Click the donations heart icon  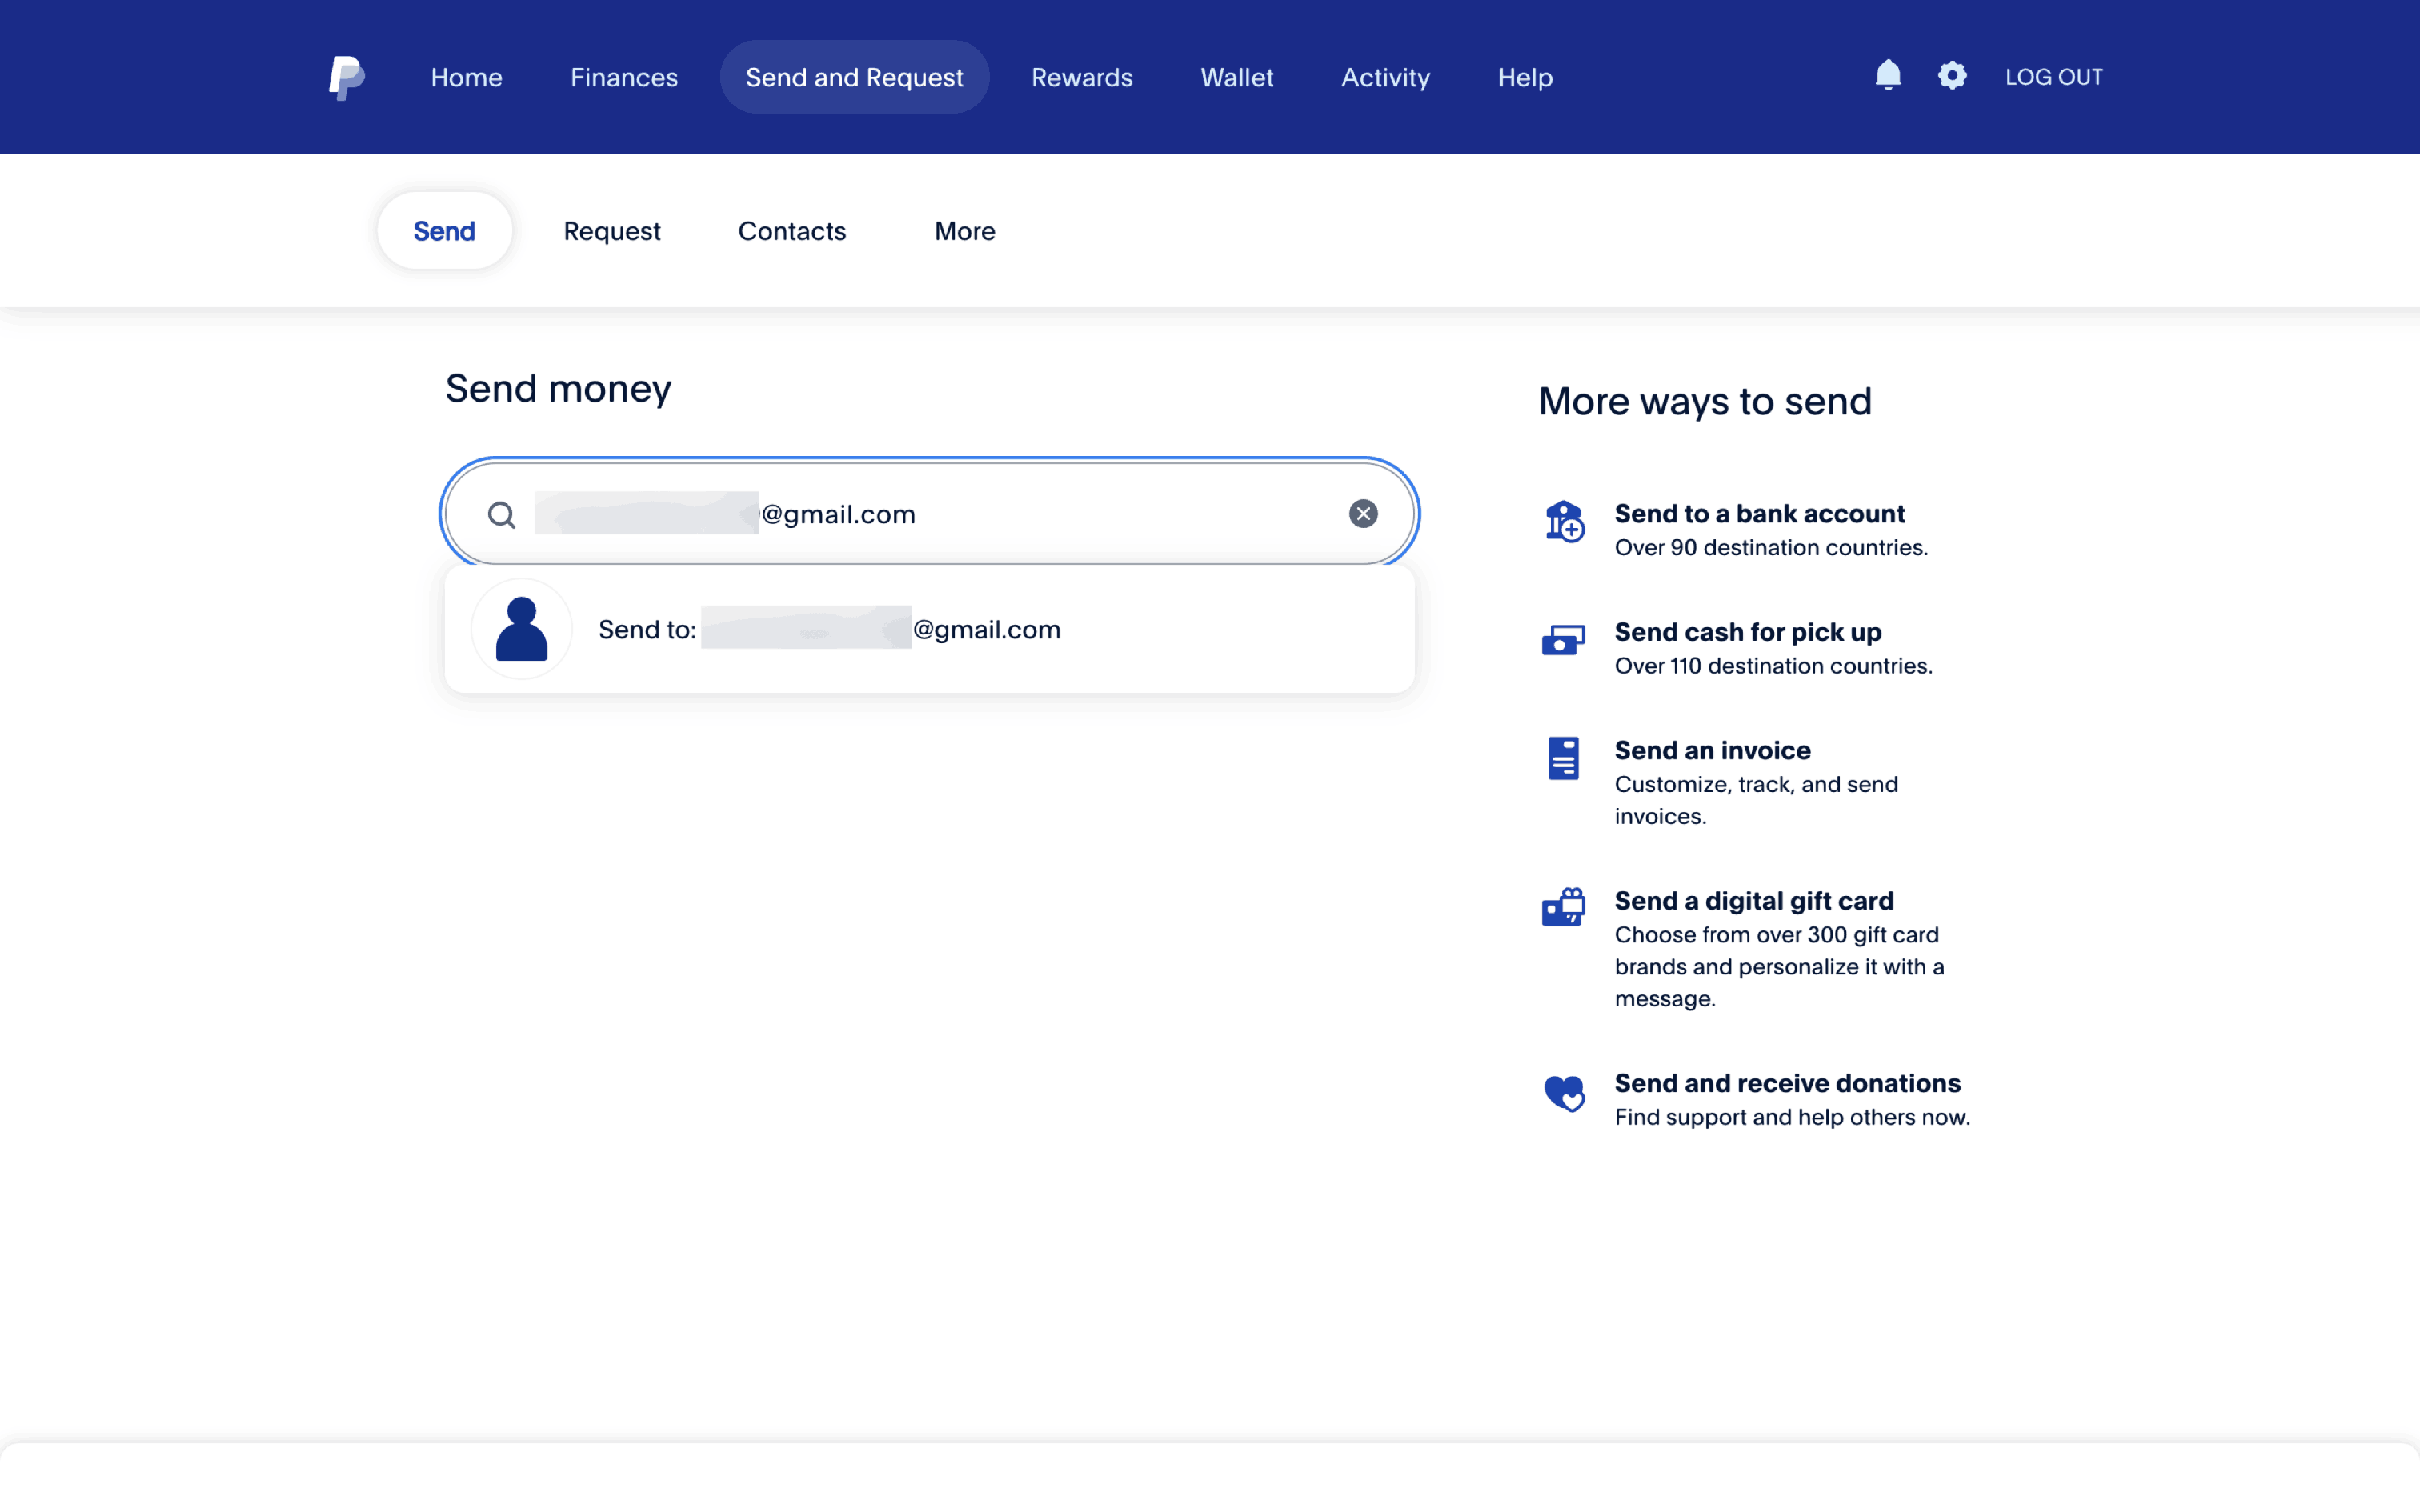(1563, 1092)
